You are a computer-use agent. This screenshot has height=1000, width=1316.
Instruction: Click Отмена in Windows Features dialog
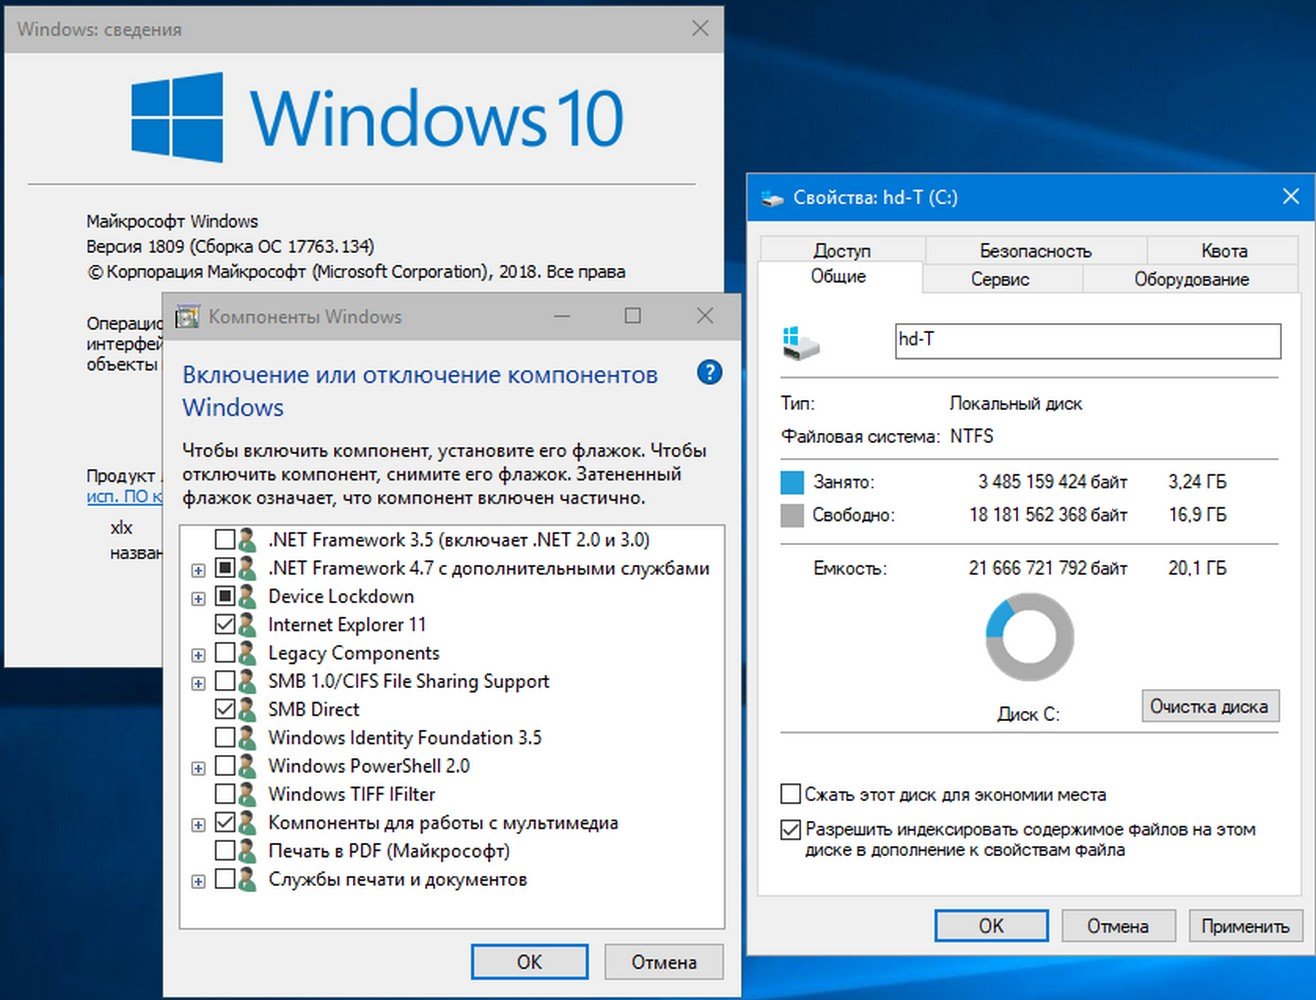coord(664,962)
